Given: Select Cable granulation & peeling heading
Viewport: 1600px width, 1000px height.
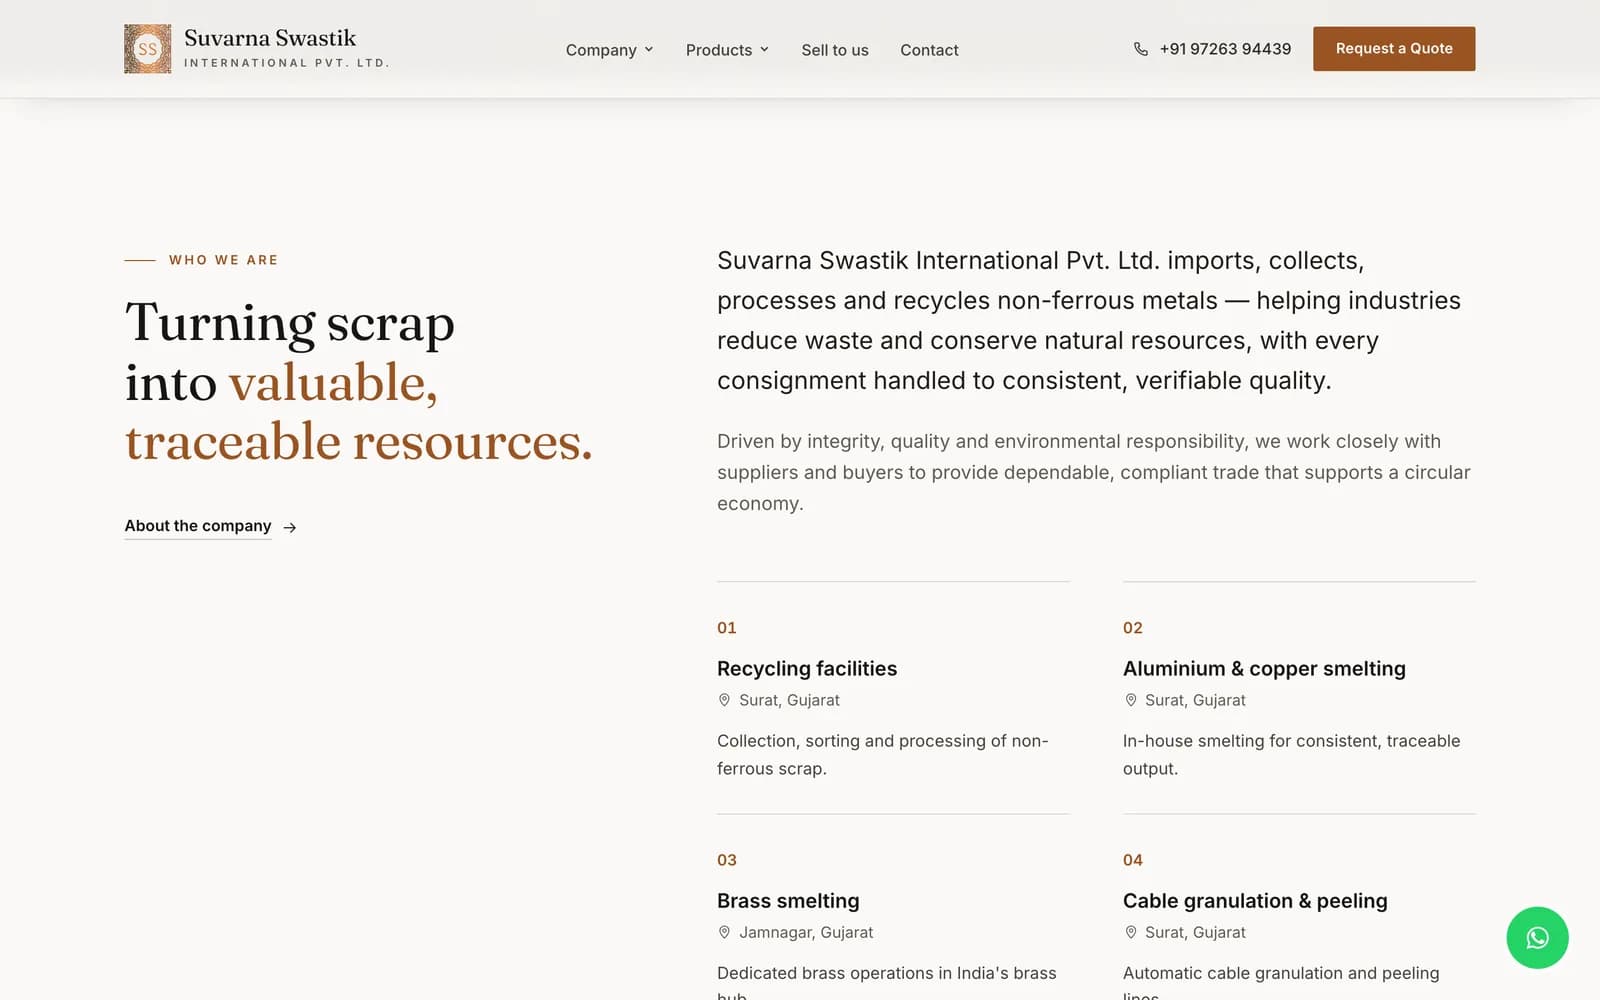Looking at the screenshot, I should tap(1255, 900).
